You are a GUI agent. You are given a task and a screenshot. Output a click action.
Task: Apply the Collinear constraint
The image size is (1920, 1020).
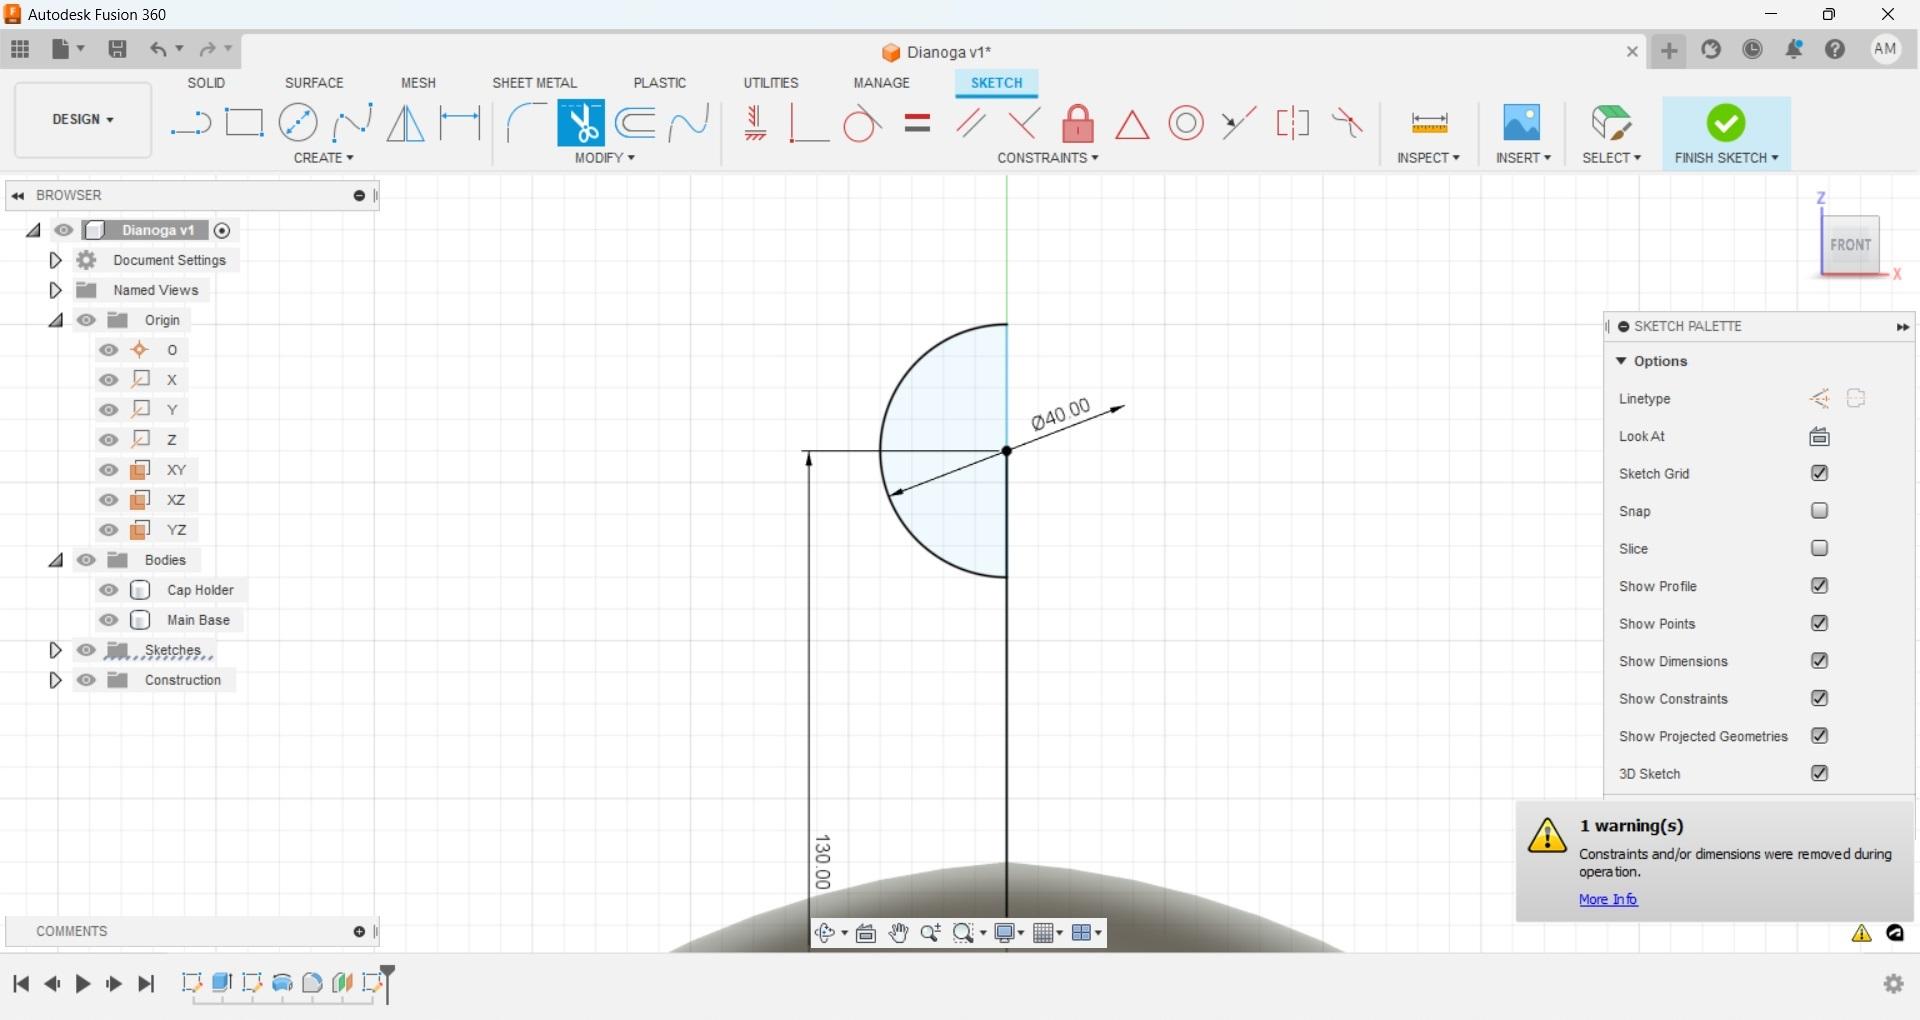point(1239,123)
